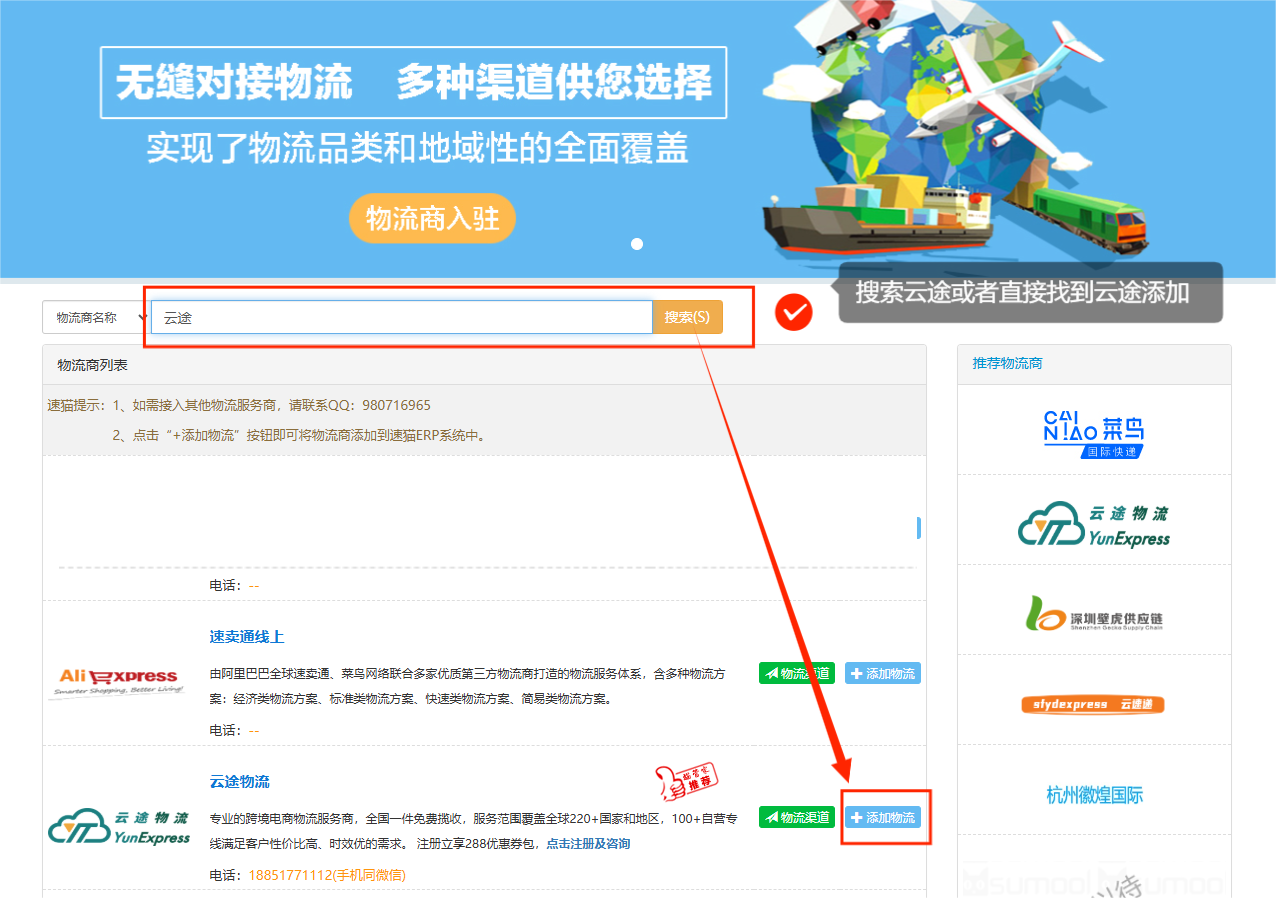This screenshot has width=1276, height=898.
Task: Open the 点击注册及咨询 link
Action: pos(588,843)
